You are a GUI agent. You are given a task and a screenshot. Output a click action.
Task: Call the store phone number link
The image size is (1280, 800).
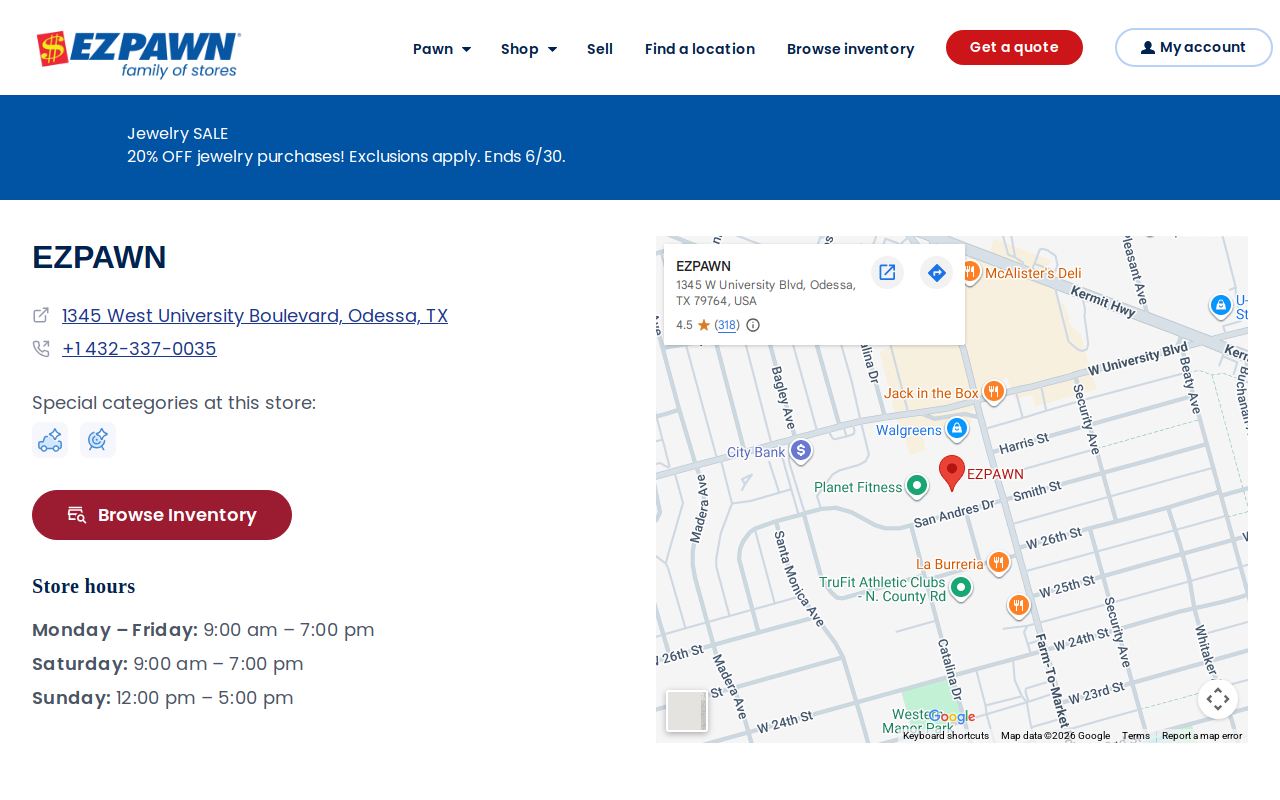point(139,349)
